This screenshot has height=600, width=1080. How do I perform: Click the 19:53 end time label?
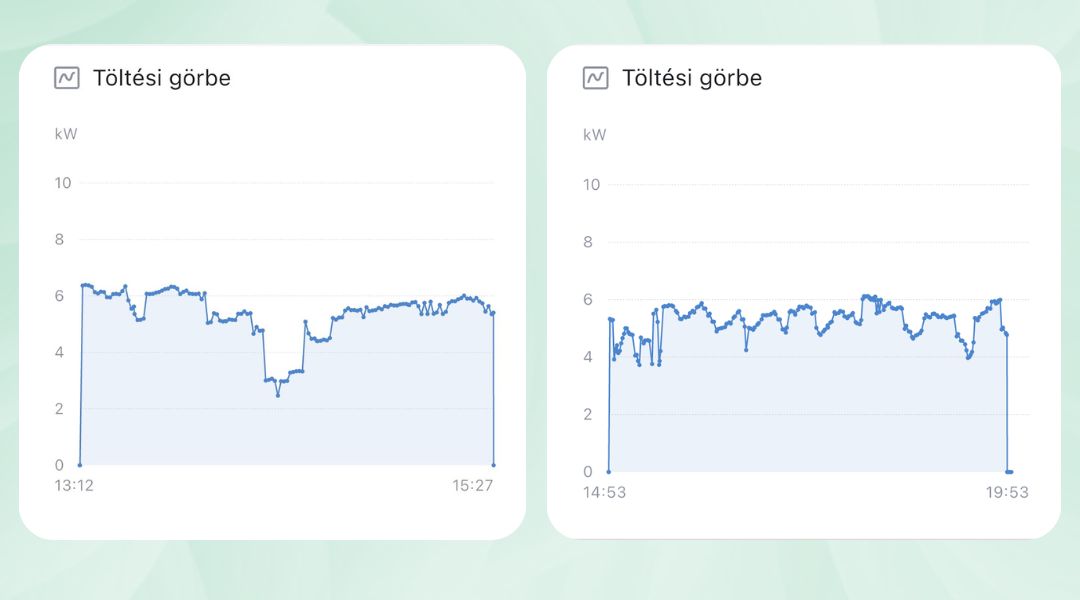pos(1006,492)
